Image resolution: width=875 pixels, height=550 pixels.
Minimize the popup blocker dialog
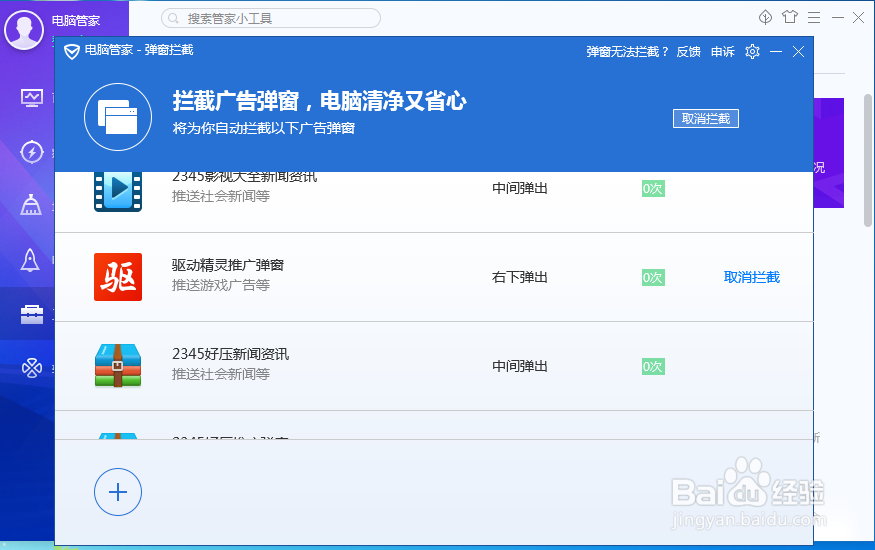click(776, 52)
